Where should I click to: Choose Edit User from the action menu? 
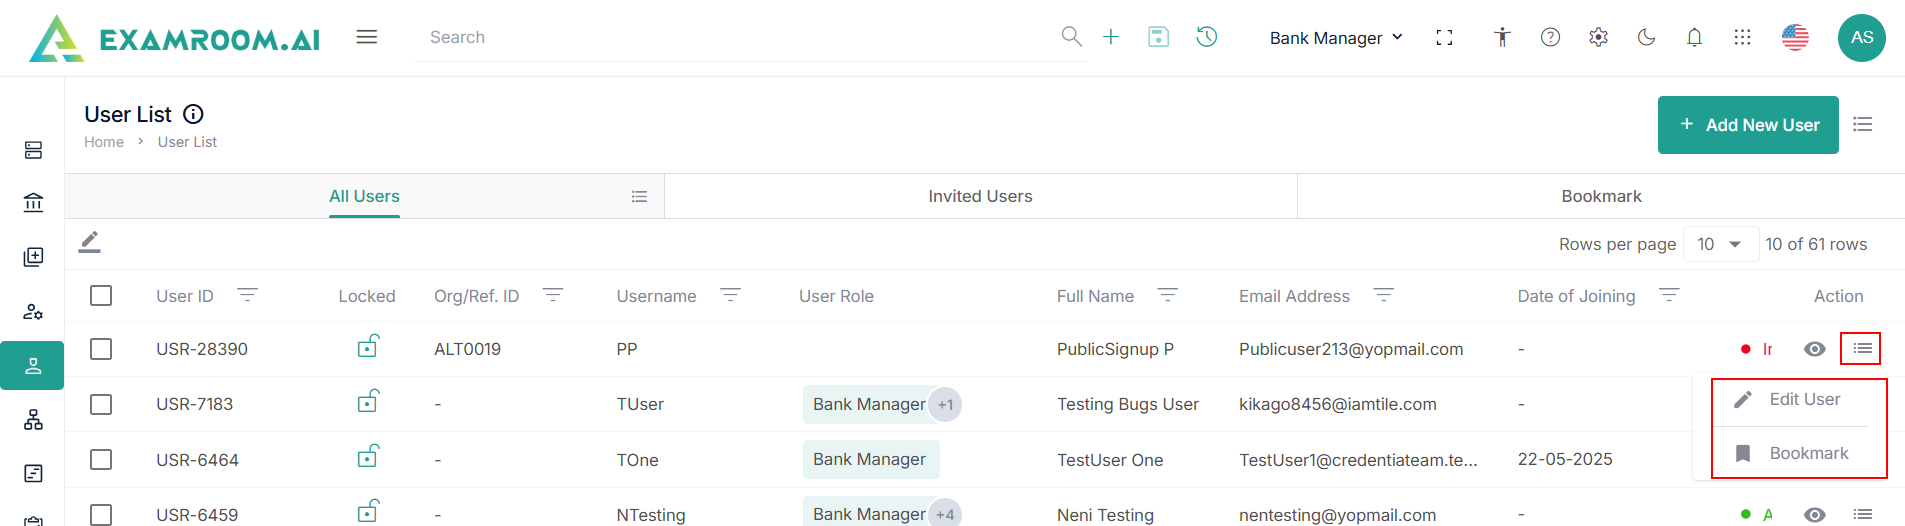point(1804,399)
